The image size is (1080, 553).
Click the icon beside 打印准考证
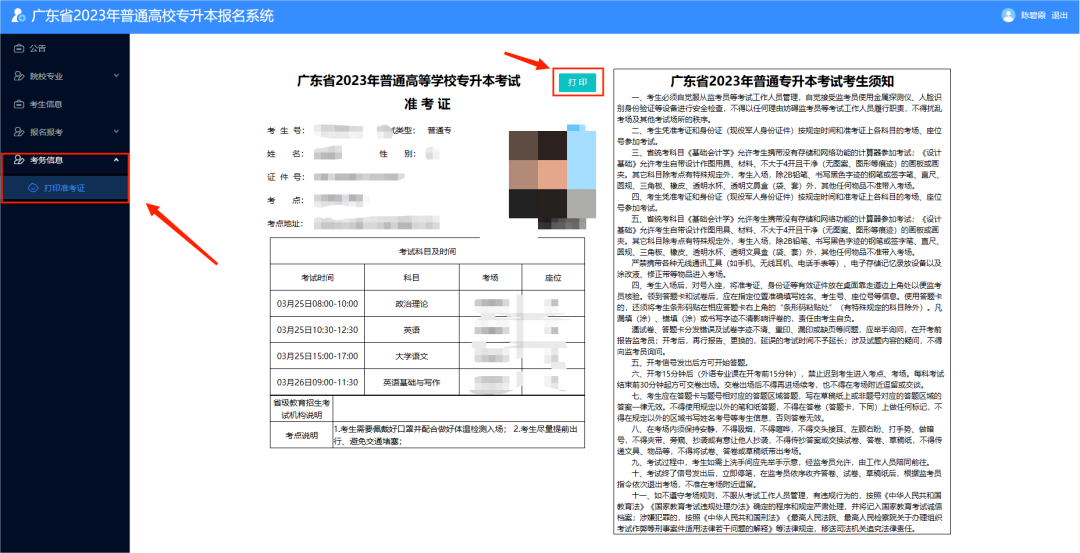(x=33, y=188)
